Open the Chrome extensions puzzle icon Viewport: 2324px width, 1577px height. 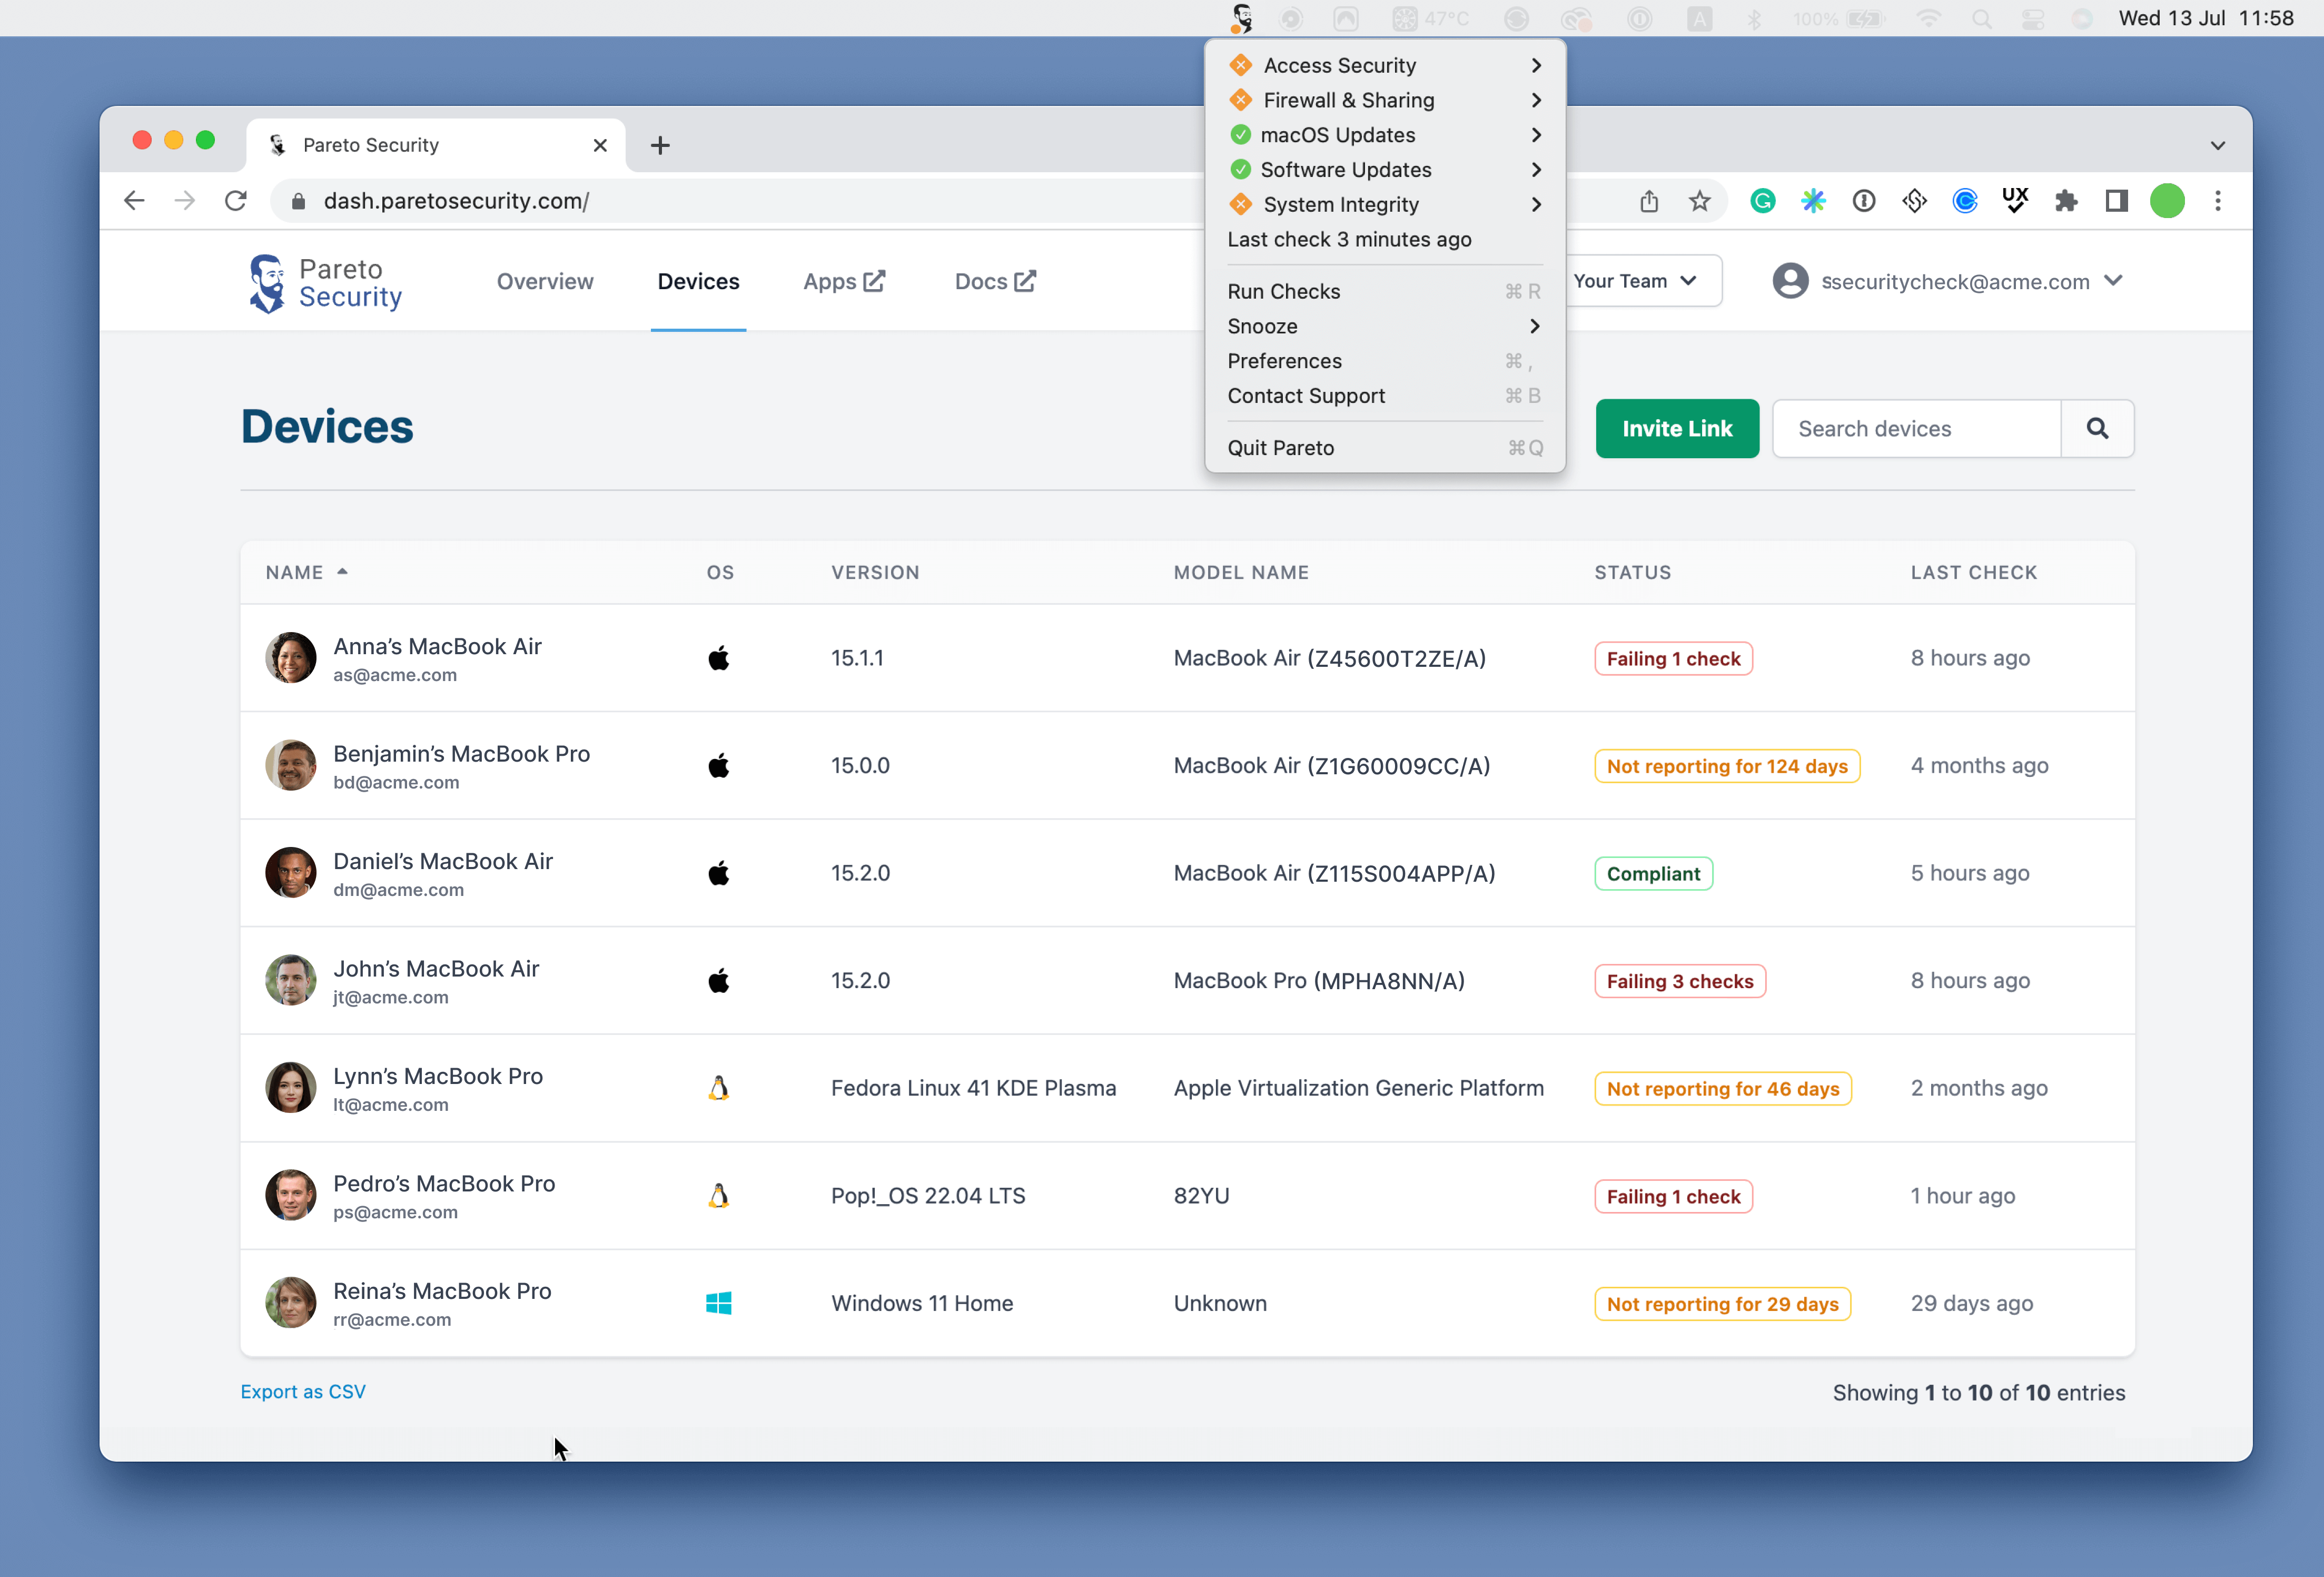(2066, 201)
